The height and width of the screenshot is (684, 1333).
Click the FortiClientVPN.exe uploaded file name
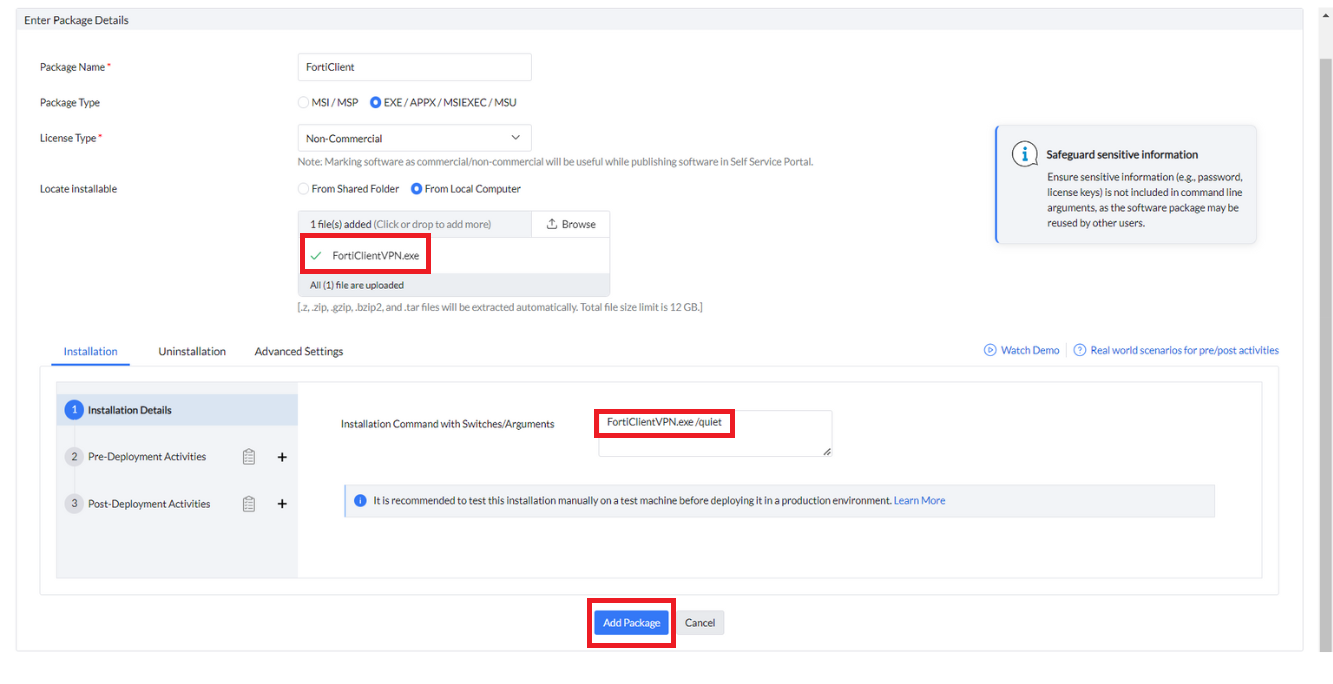[376, 256]
